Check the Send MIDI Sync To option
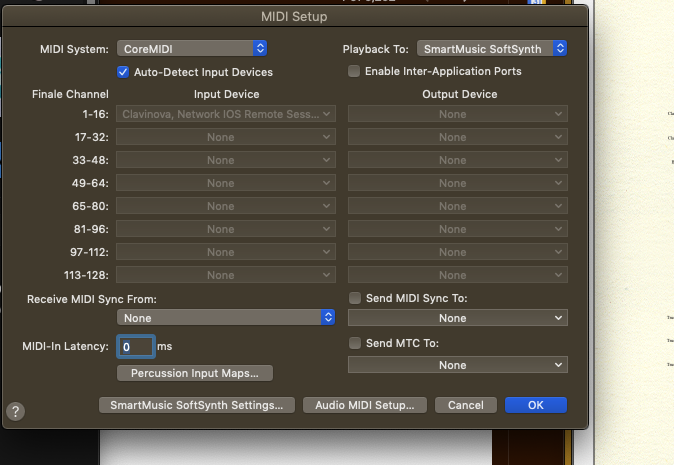The height and width of the screenshot is (465, 674). pyautogui.click(x=354, y=298)
